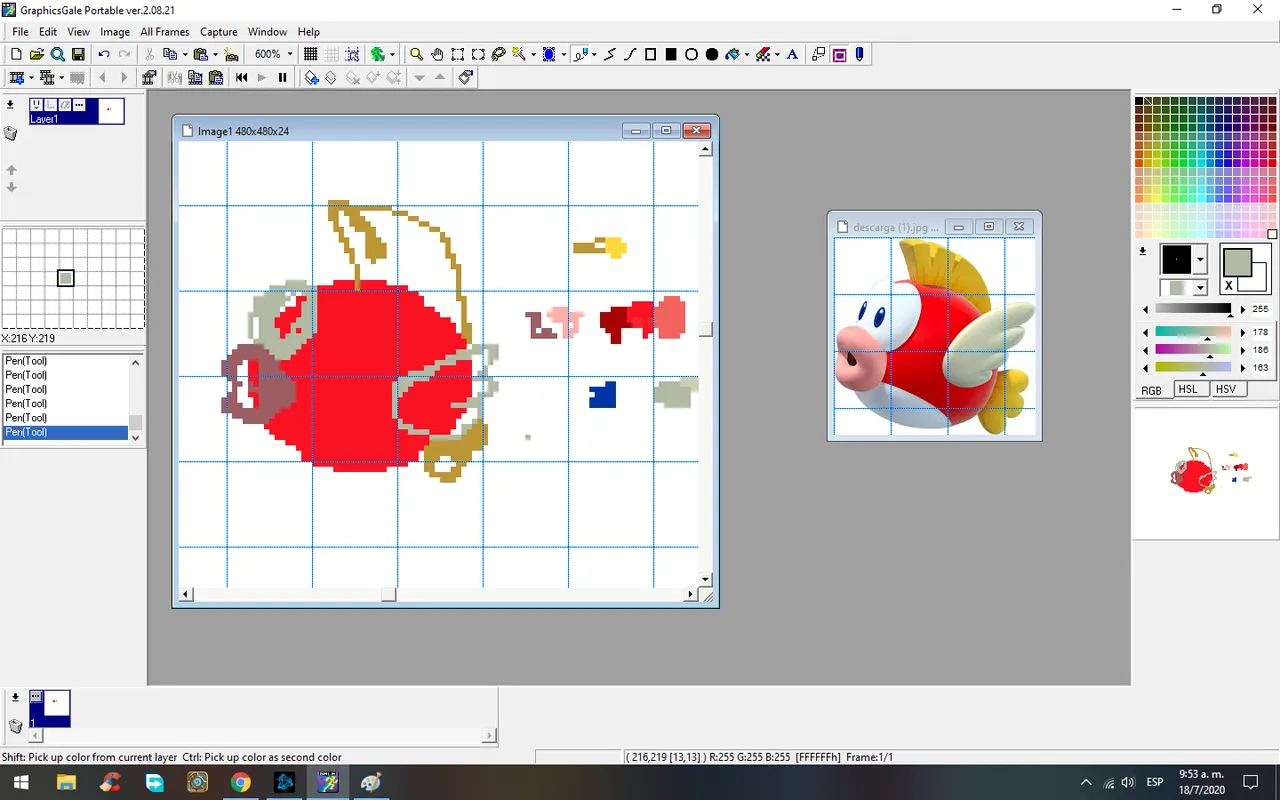This screenshot has height=800, width=1280.
Task: Save the image with the floppy disk icon
Action: click(x=78, y=54)
